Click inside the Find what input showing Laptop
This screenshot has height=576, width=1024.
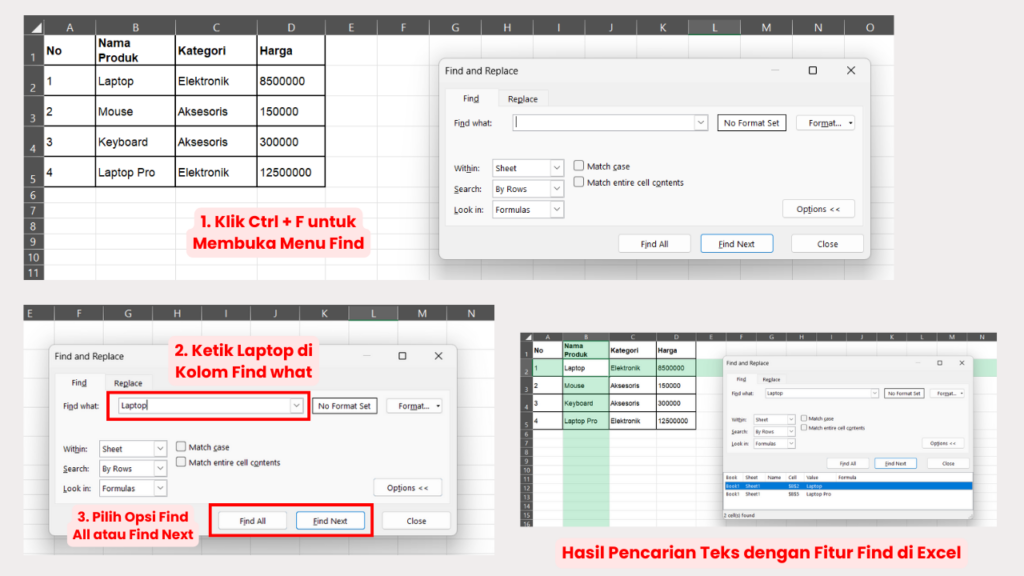pyautogui.click(x=200, y=406)
